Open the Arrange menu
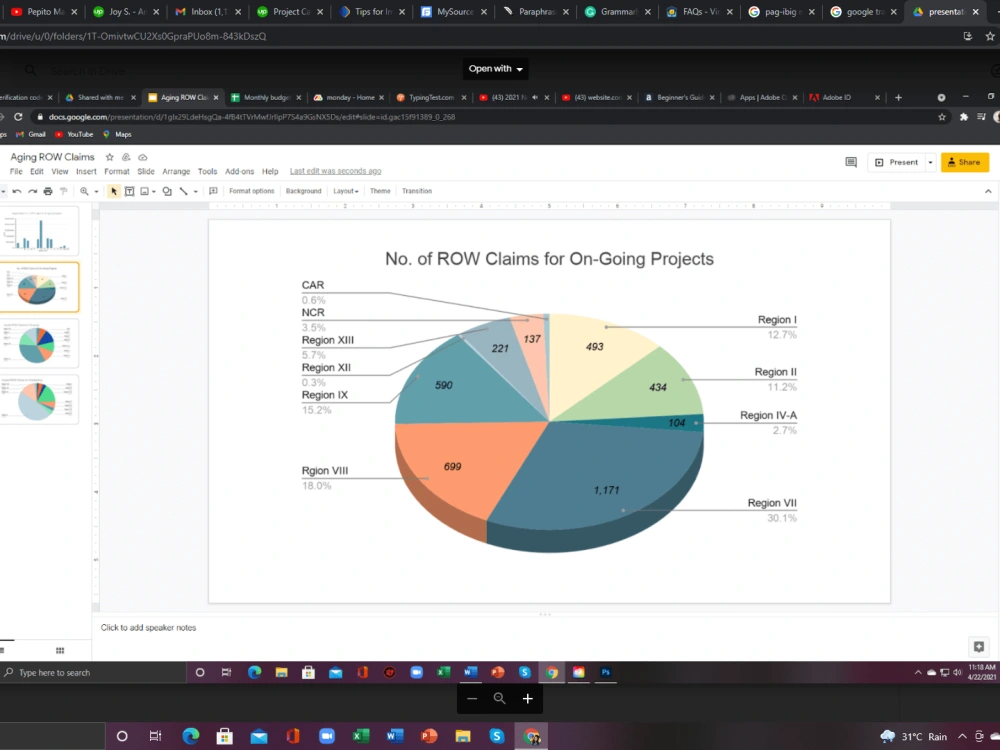 coord(176,172)
